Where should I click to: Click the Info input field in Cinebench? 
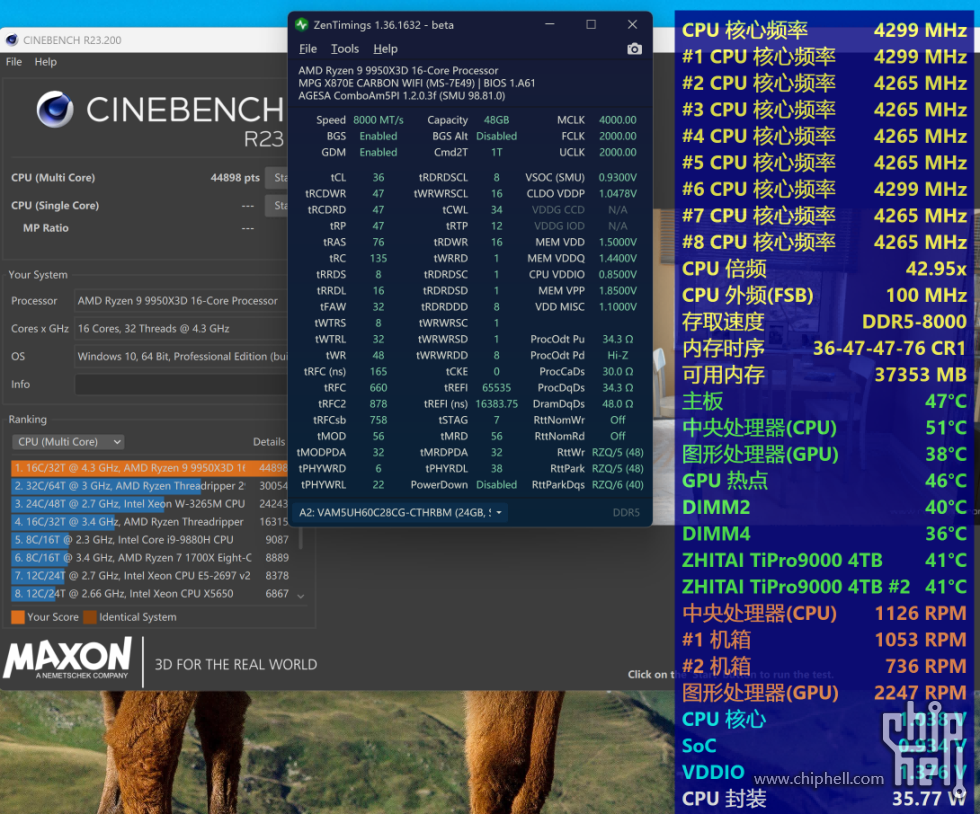click(x=181, y=384)
